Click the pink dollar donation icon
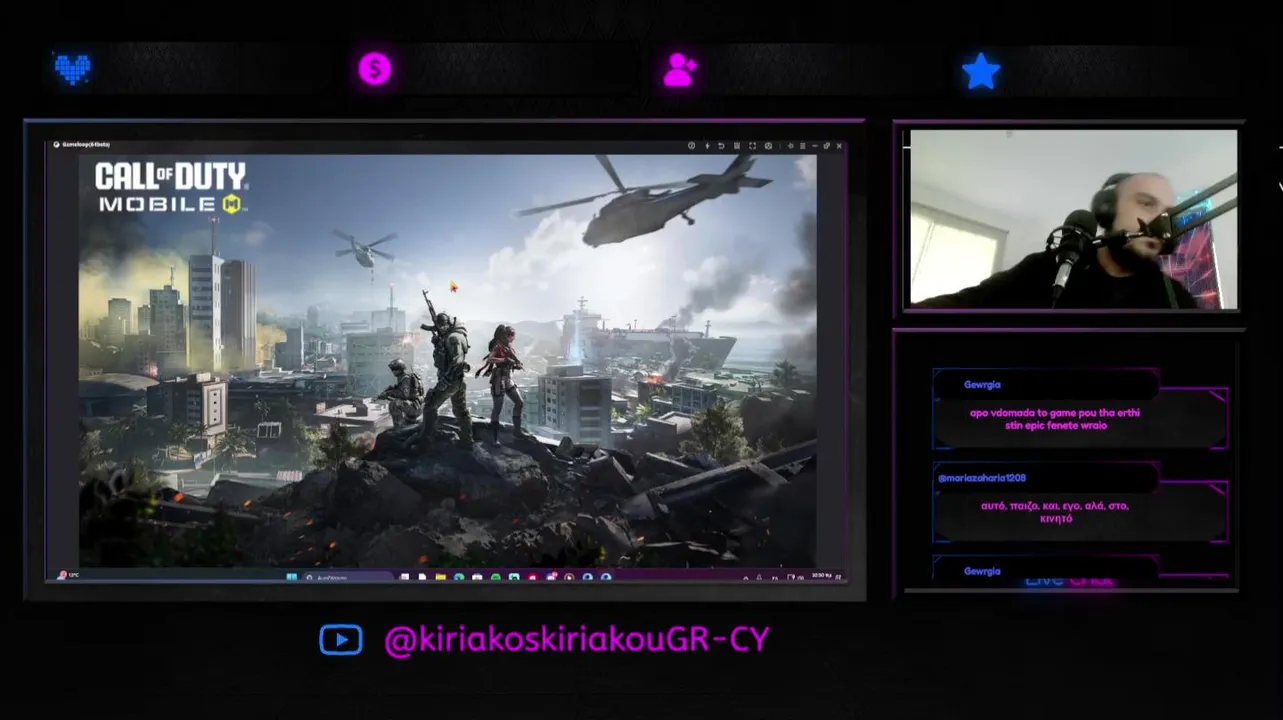 point(375,69)
